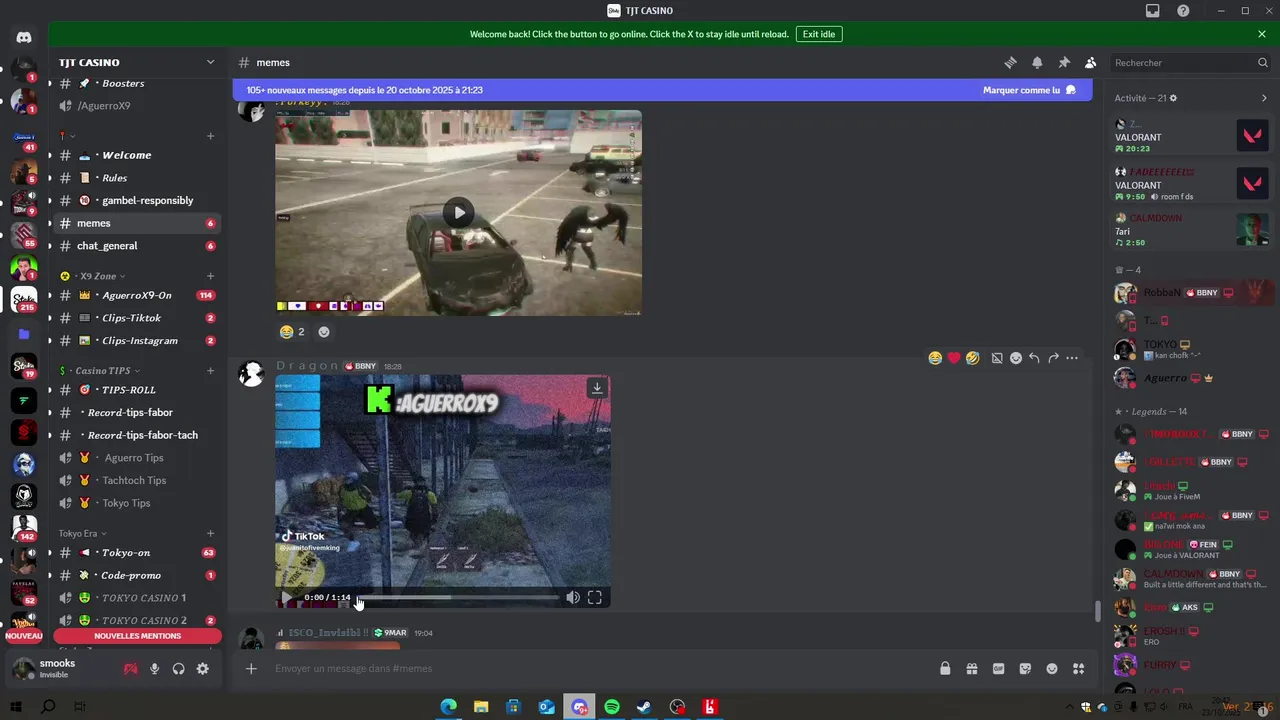
Task: Click the reply arrow on Dragon's message
Action: click(1034, 357)
